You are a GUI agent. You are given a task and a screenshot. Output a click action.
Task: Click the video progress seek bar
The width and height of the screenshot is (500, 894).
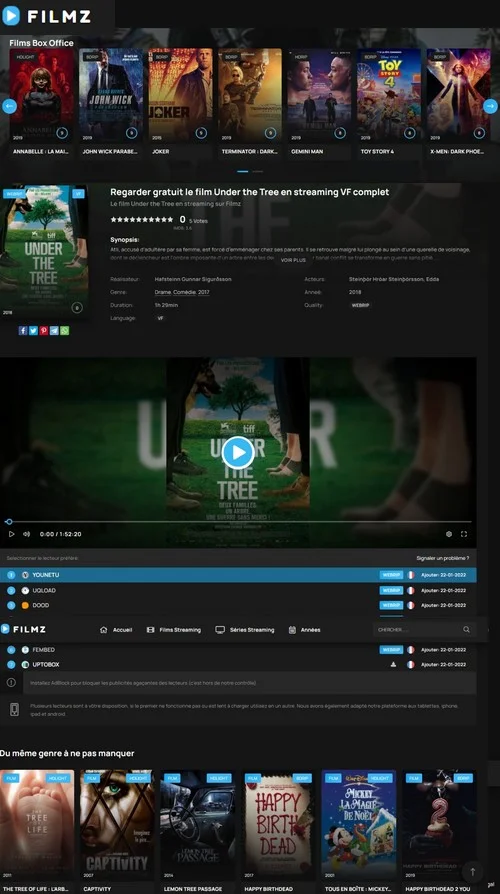238,522
